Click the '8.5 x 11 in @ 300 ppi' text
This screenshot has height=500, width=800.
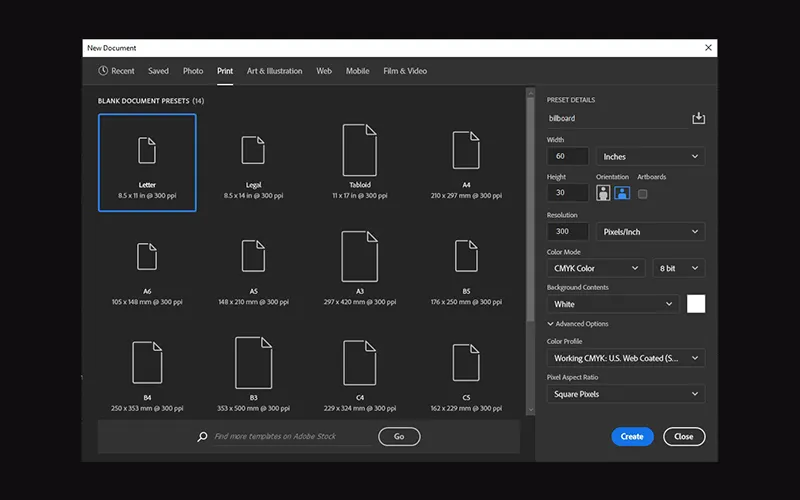[x=147, y=196]
